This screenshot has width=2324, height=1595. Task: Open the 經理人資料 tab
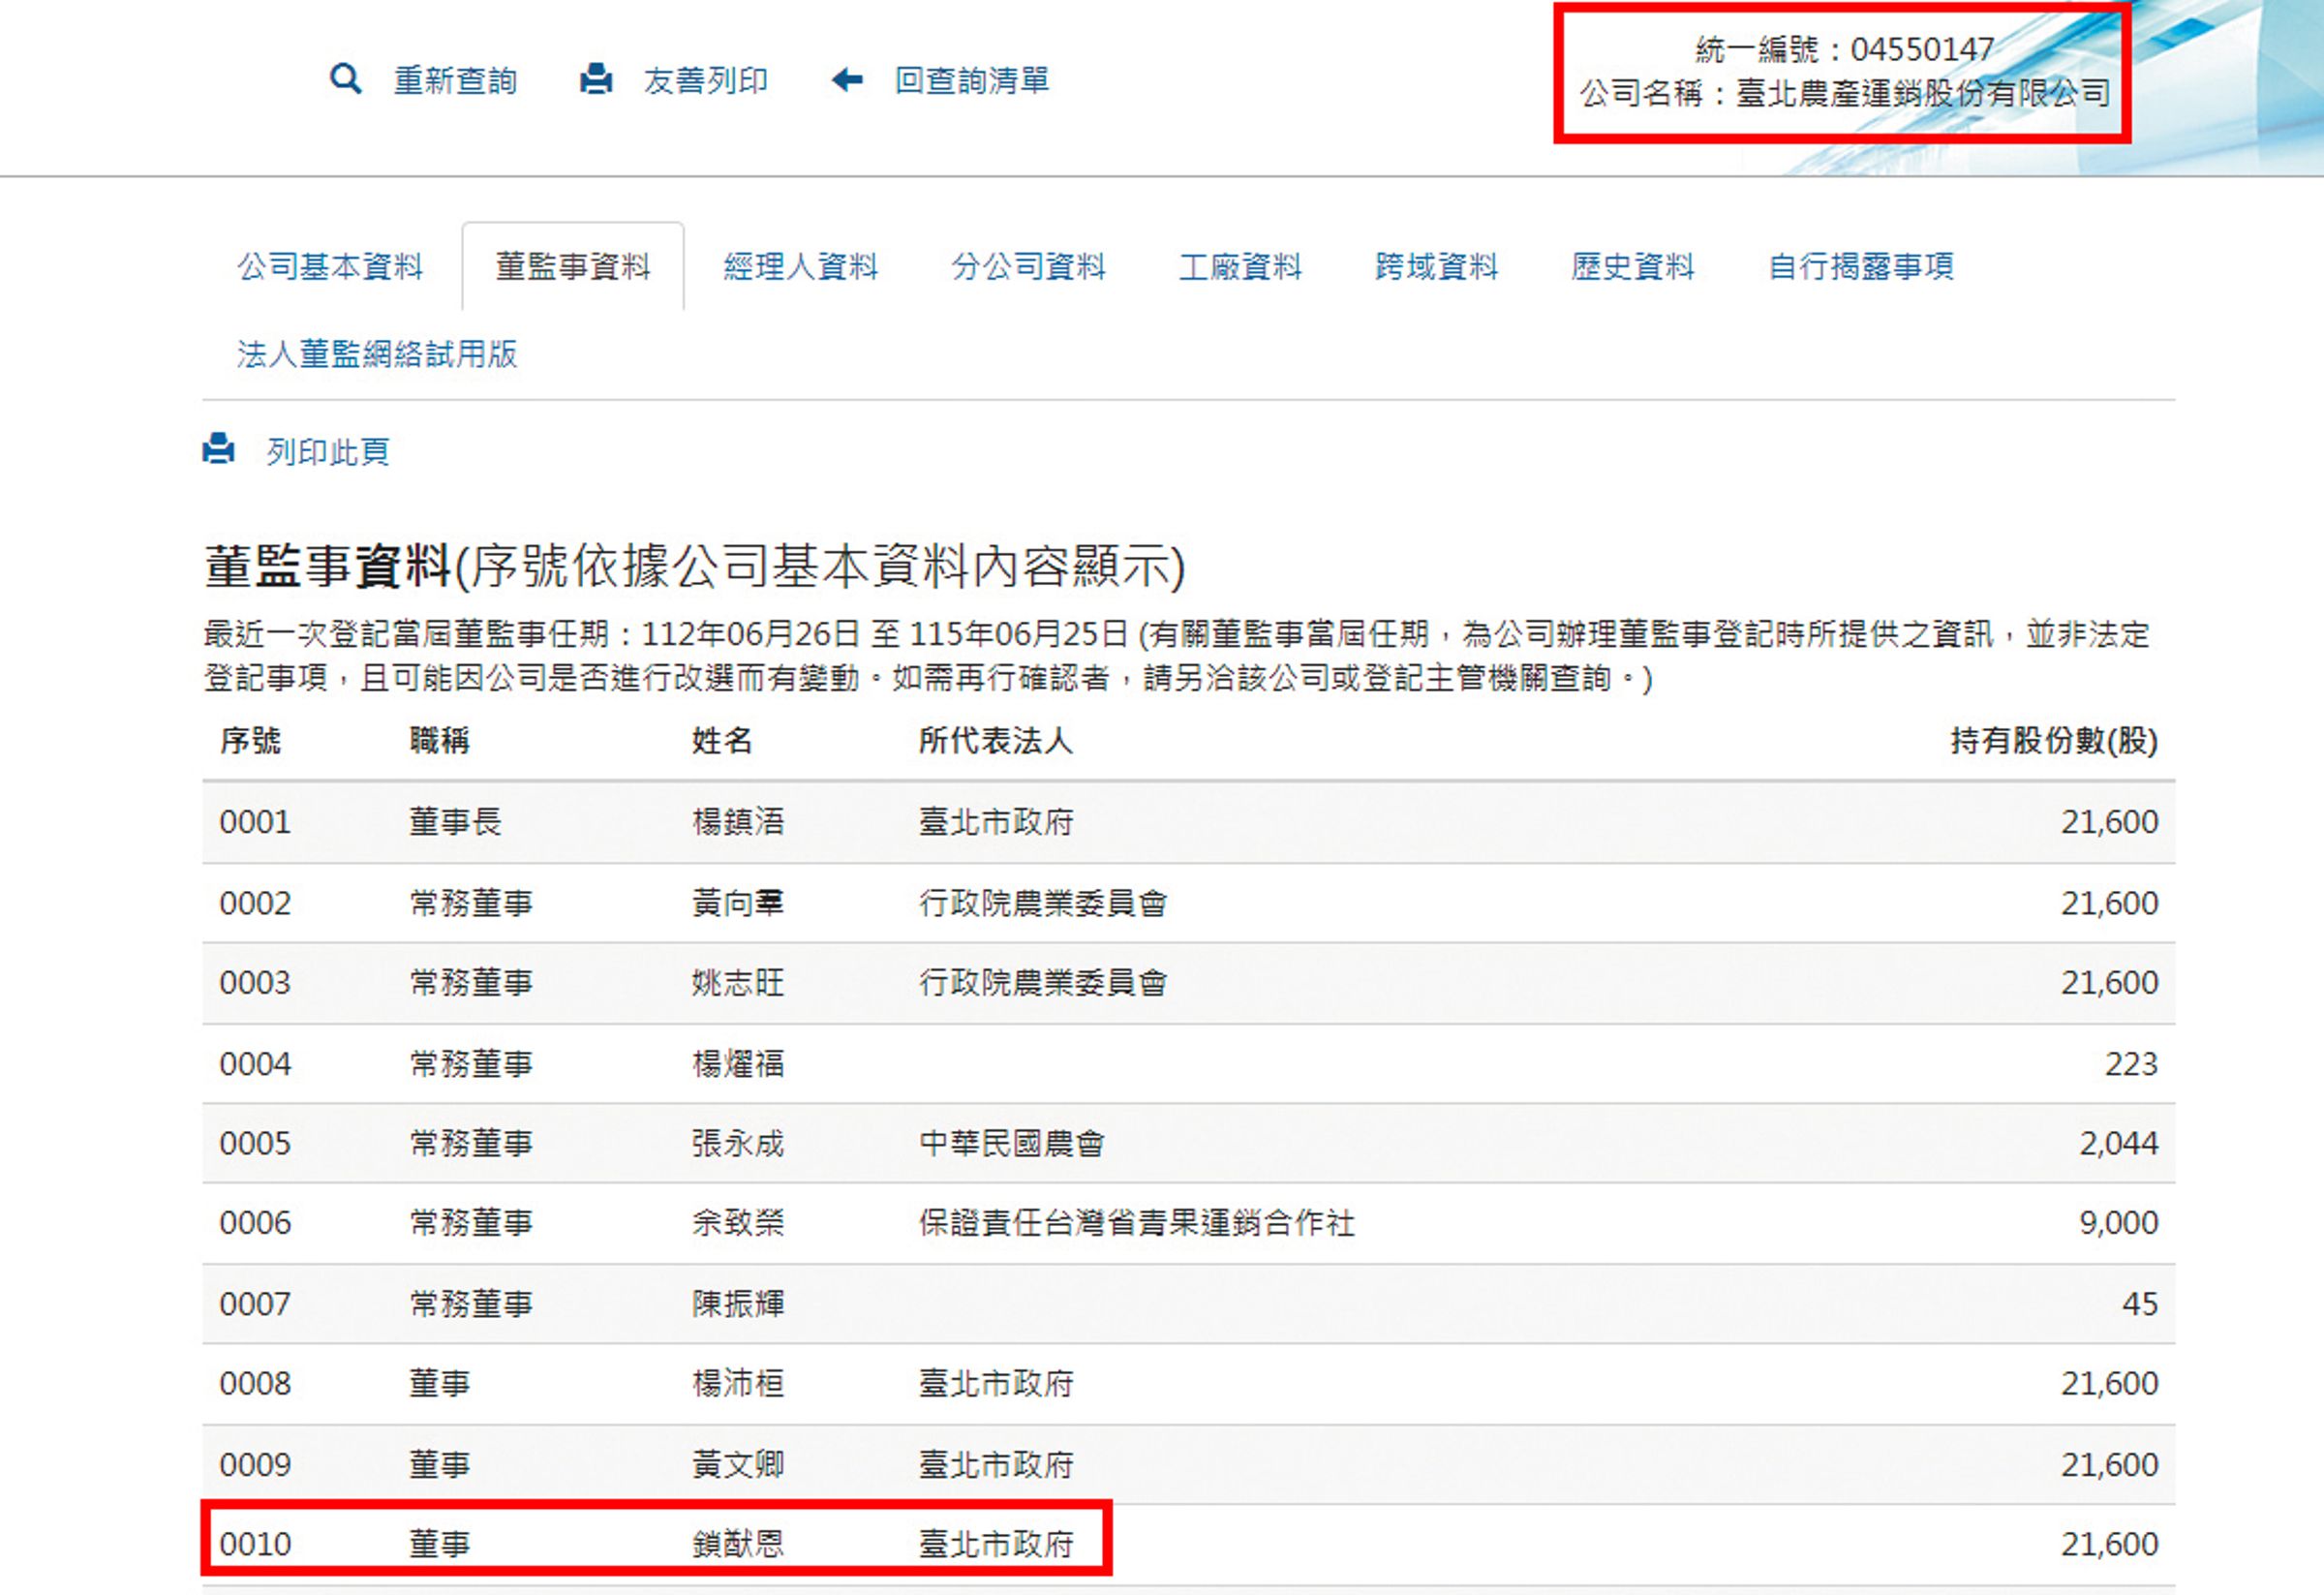point(801,267)
